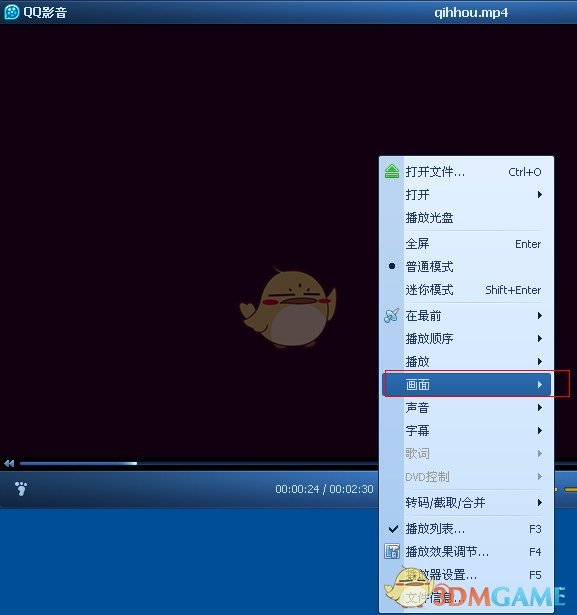
Task: Choose 全屏 to go fullscreen
Action: pos(467,244)
